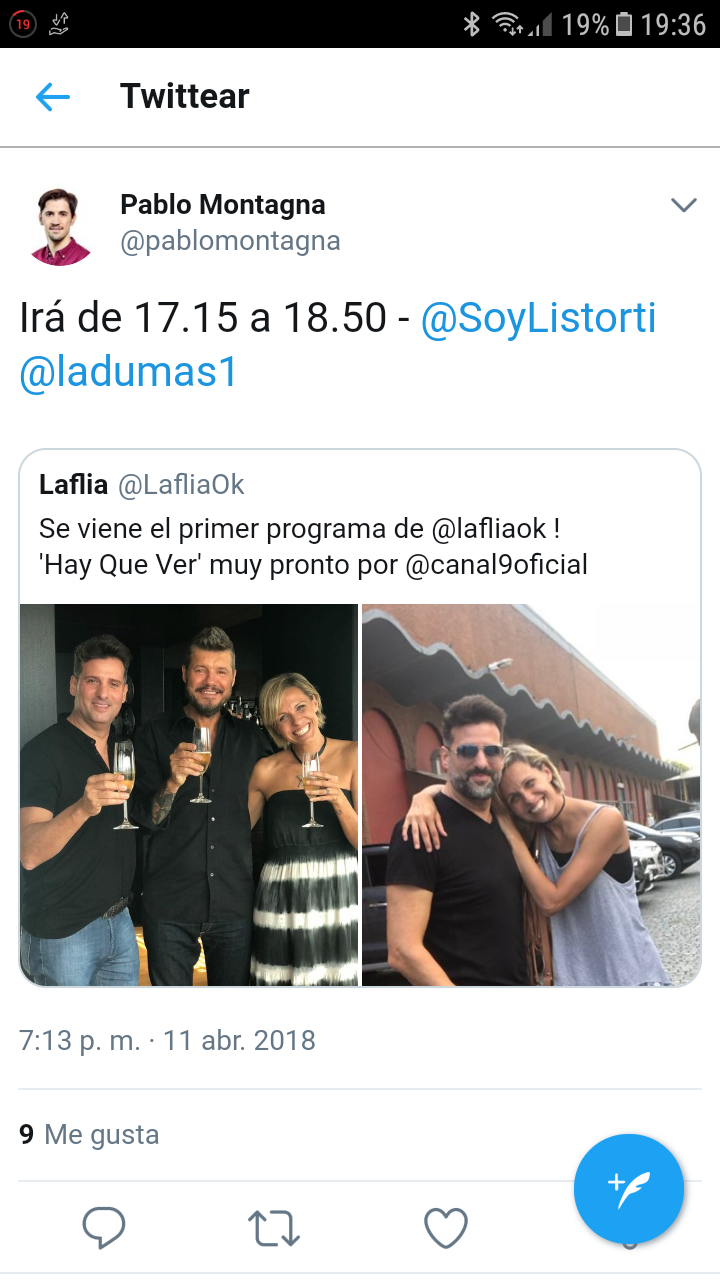Viewport: 720px width, 1280px height.
Task: Tap the back arrow icon
Action: tap(52, 97)
